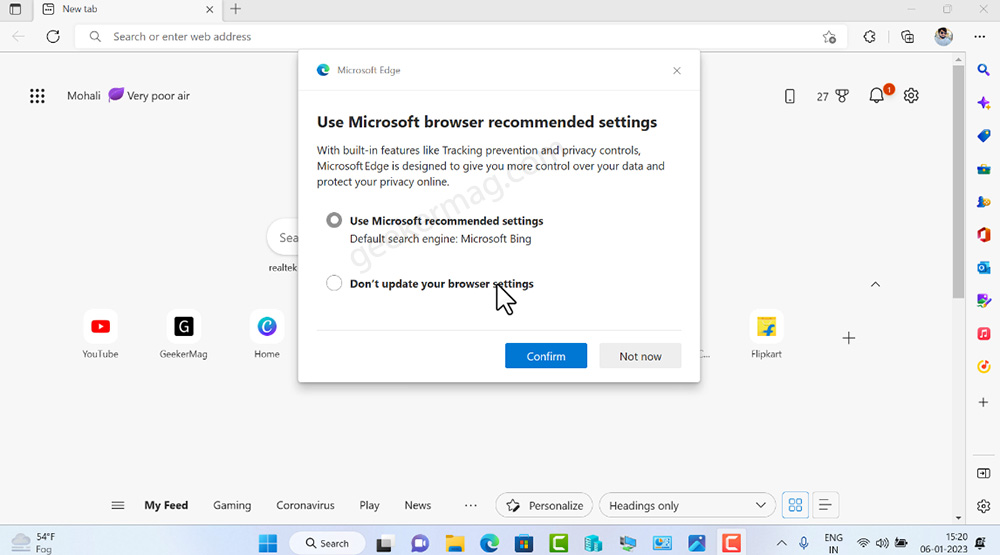Open sidebar Discover sparkle icon
This screenshot has height=555, width=1000.
pos(983,103)
